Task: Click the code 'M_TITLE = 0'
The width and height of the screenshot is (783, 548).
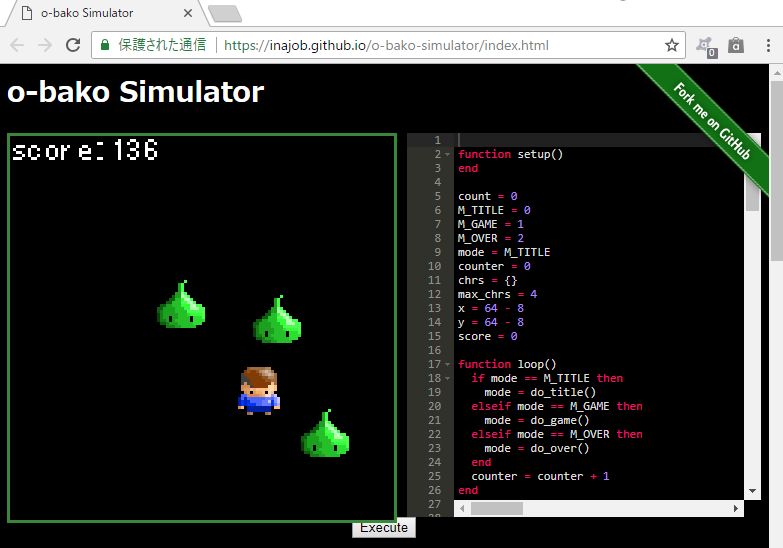Action: 494,210
